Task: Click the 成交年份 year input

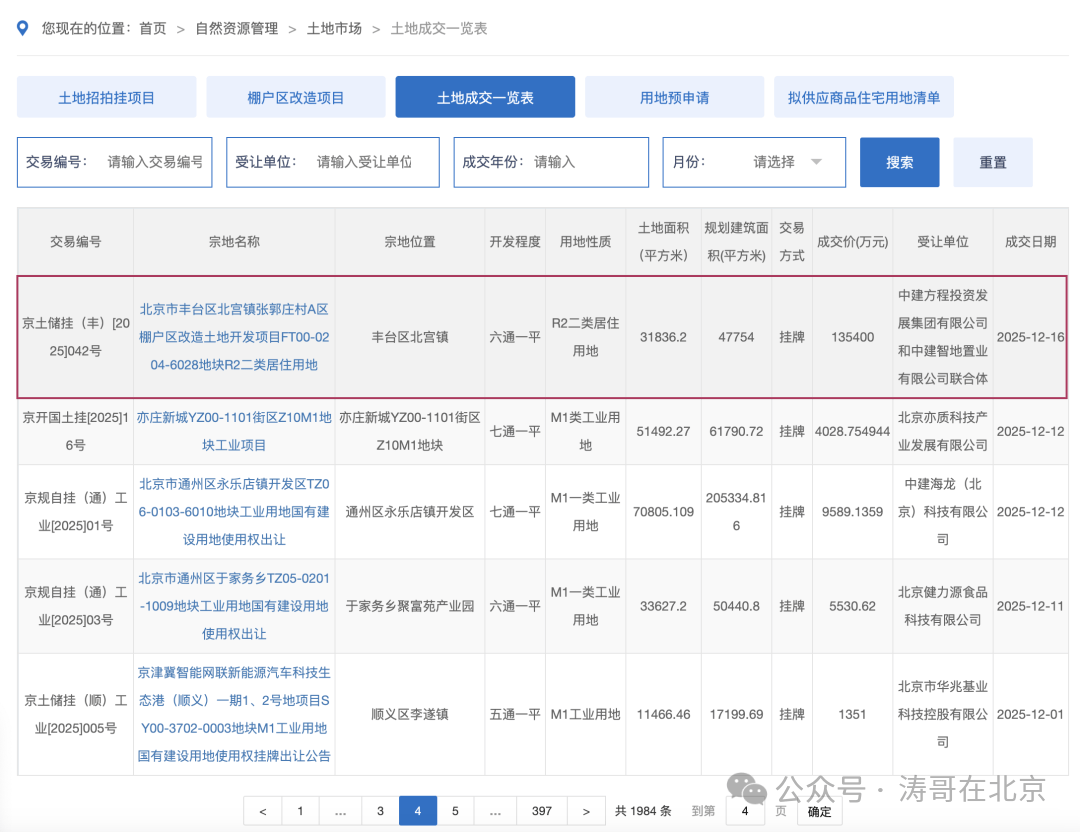Action: pos(585,162)
